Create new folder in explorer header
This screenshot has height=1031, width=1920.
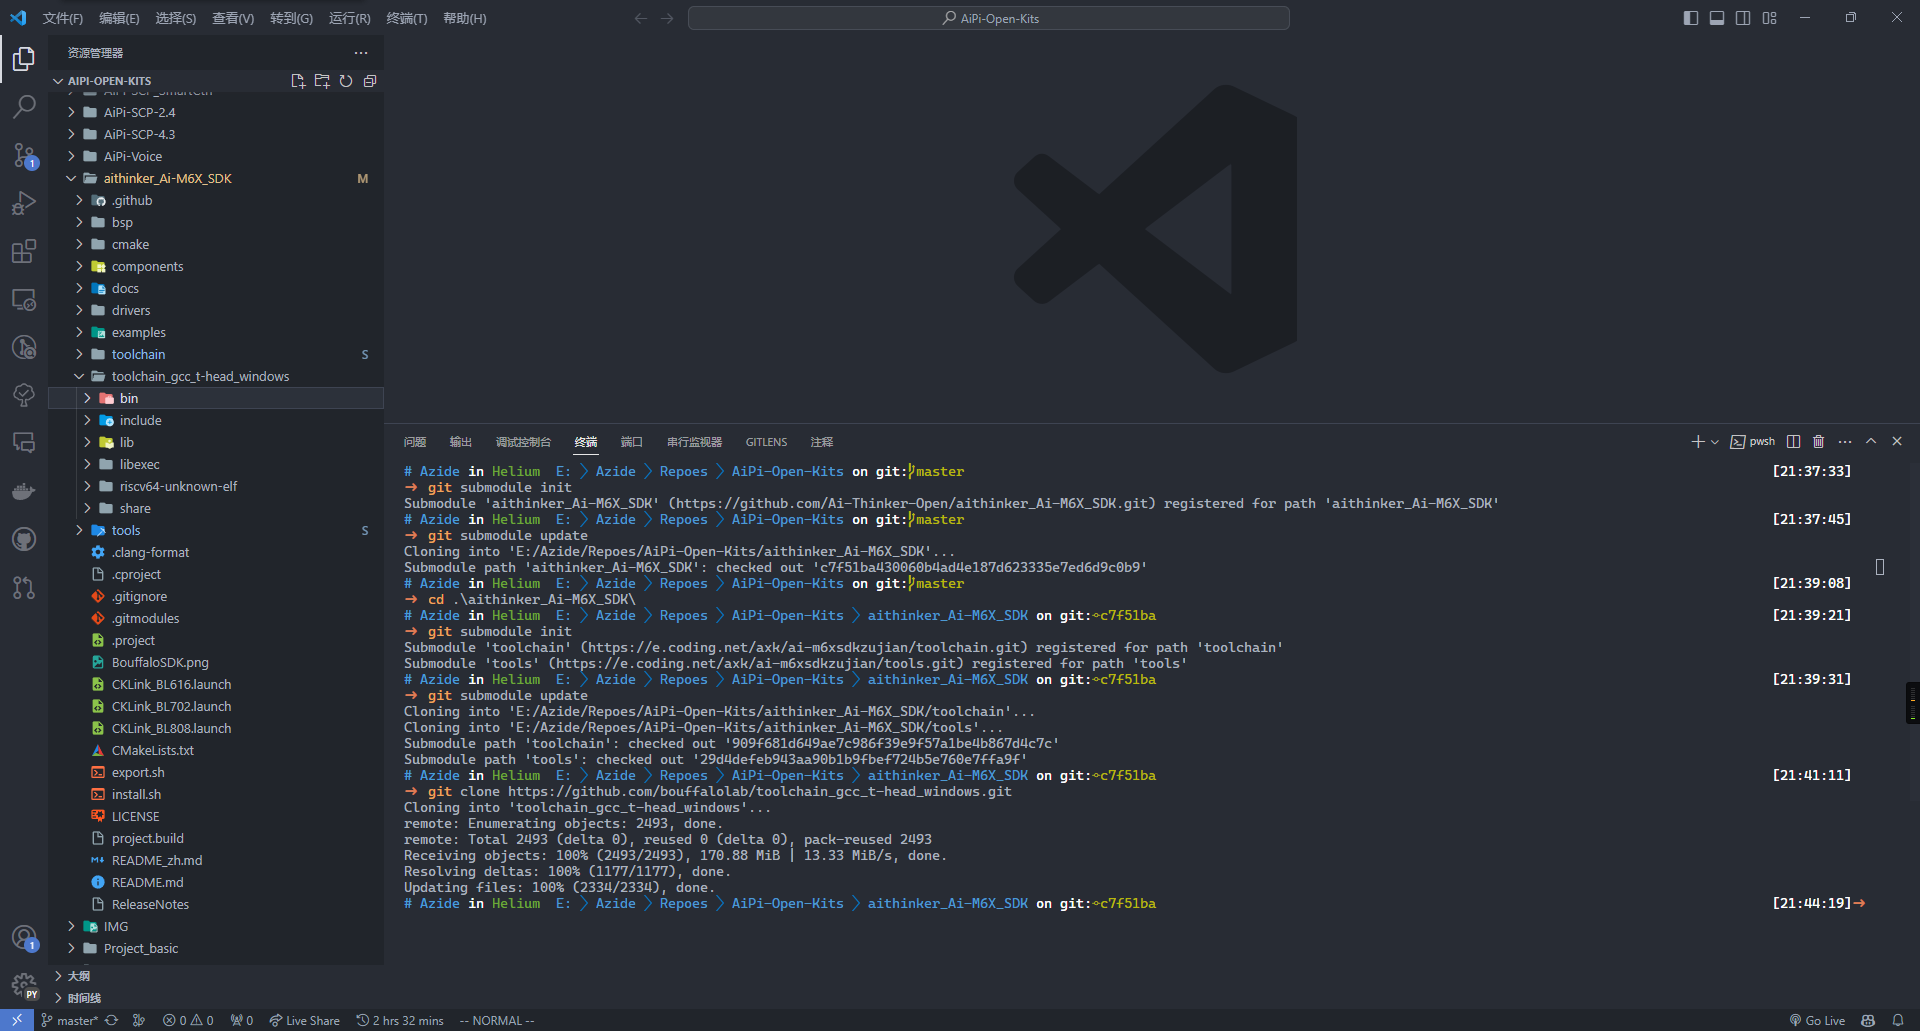coord(322,81)
